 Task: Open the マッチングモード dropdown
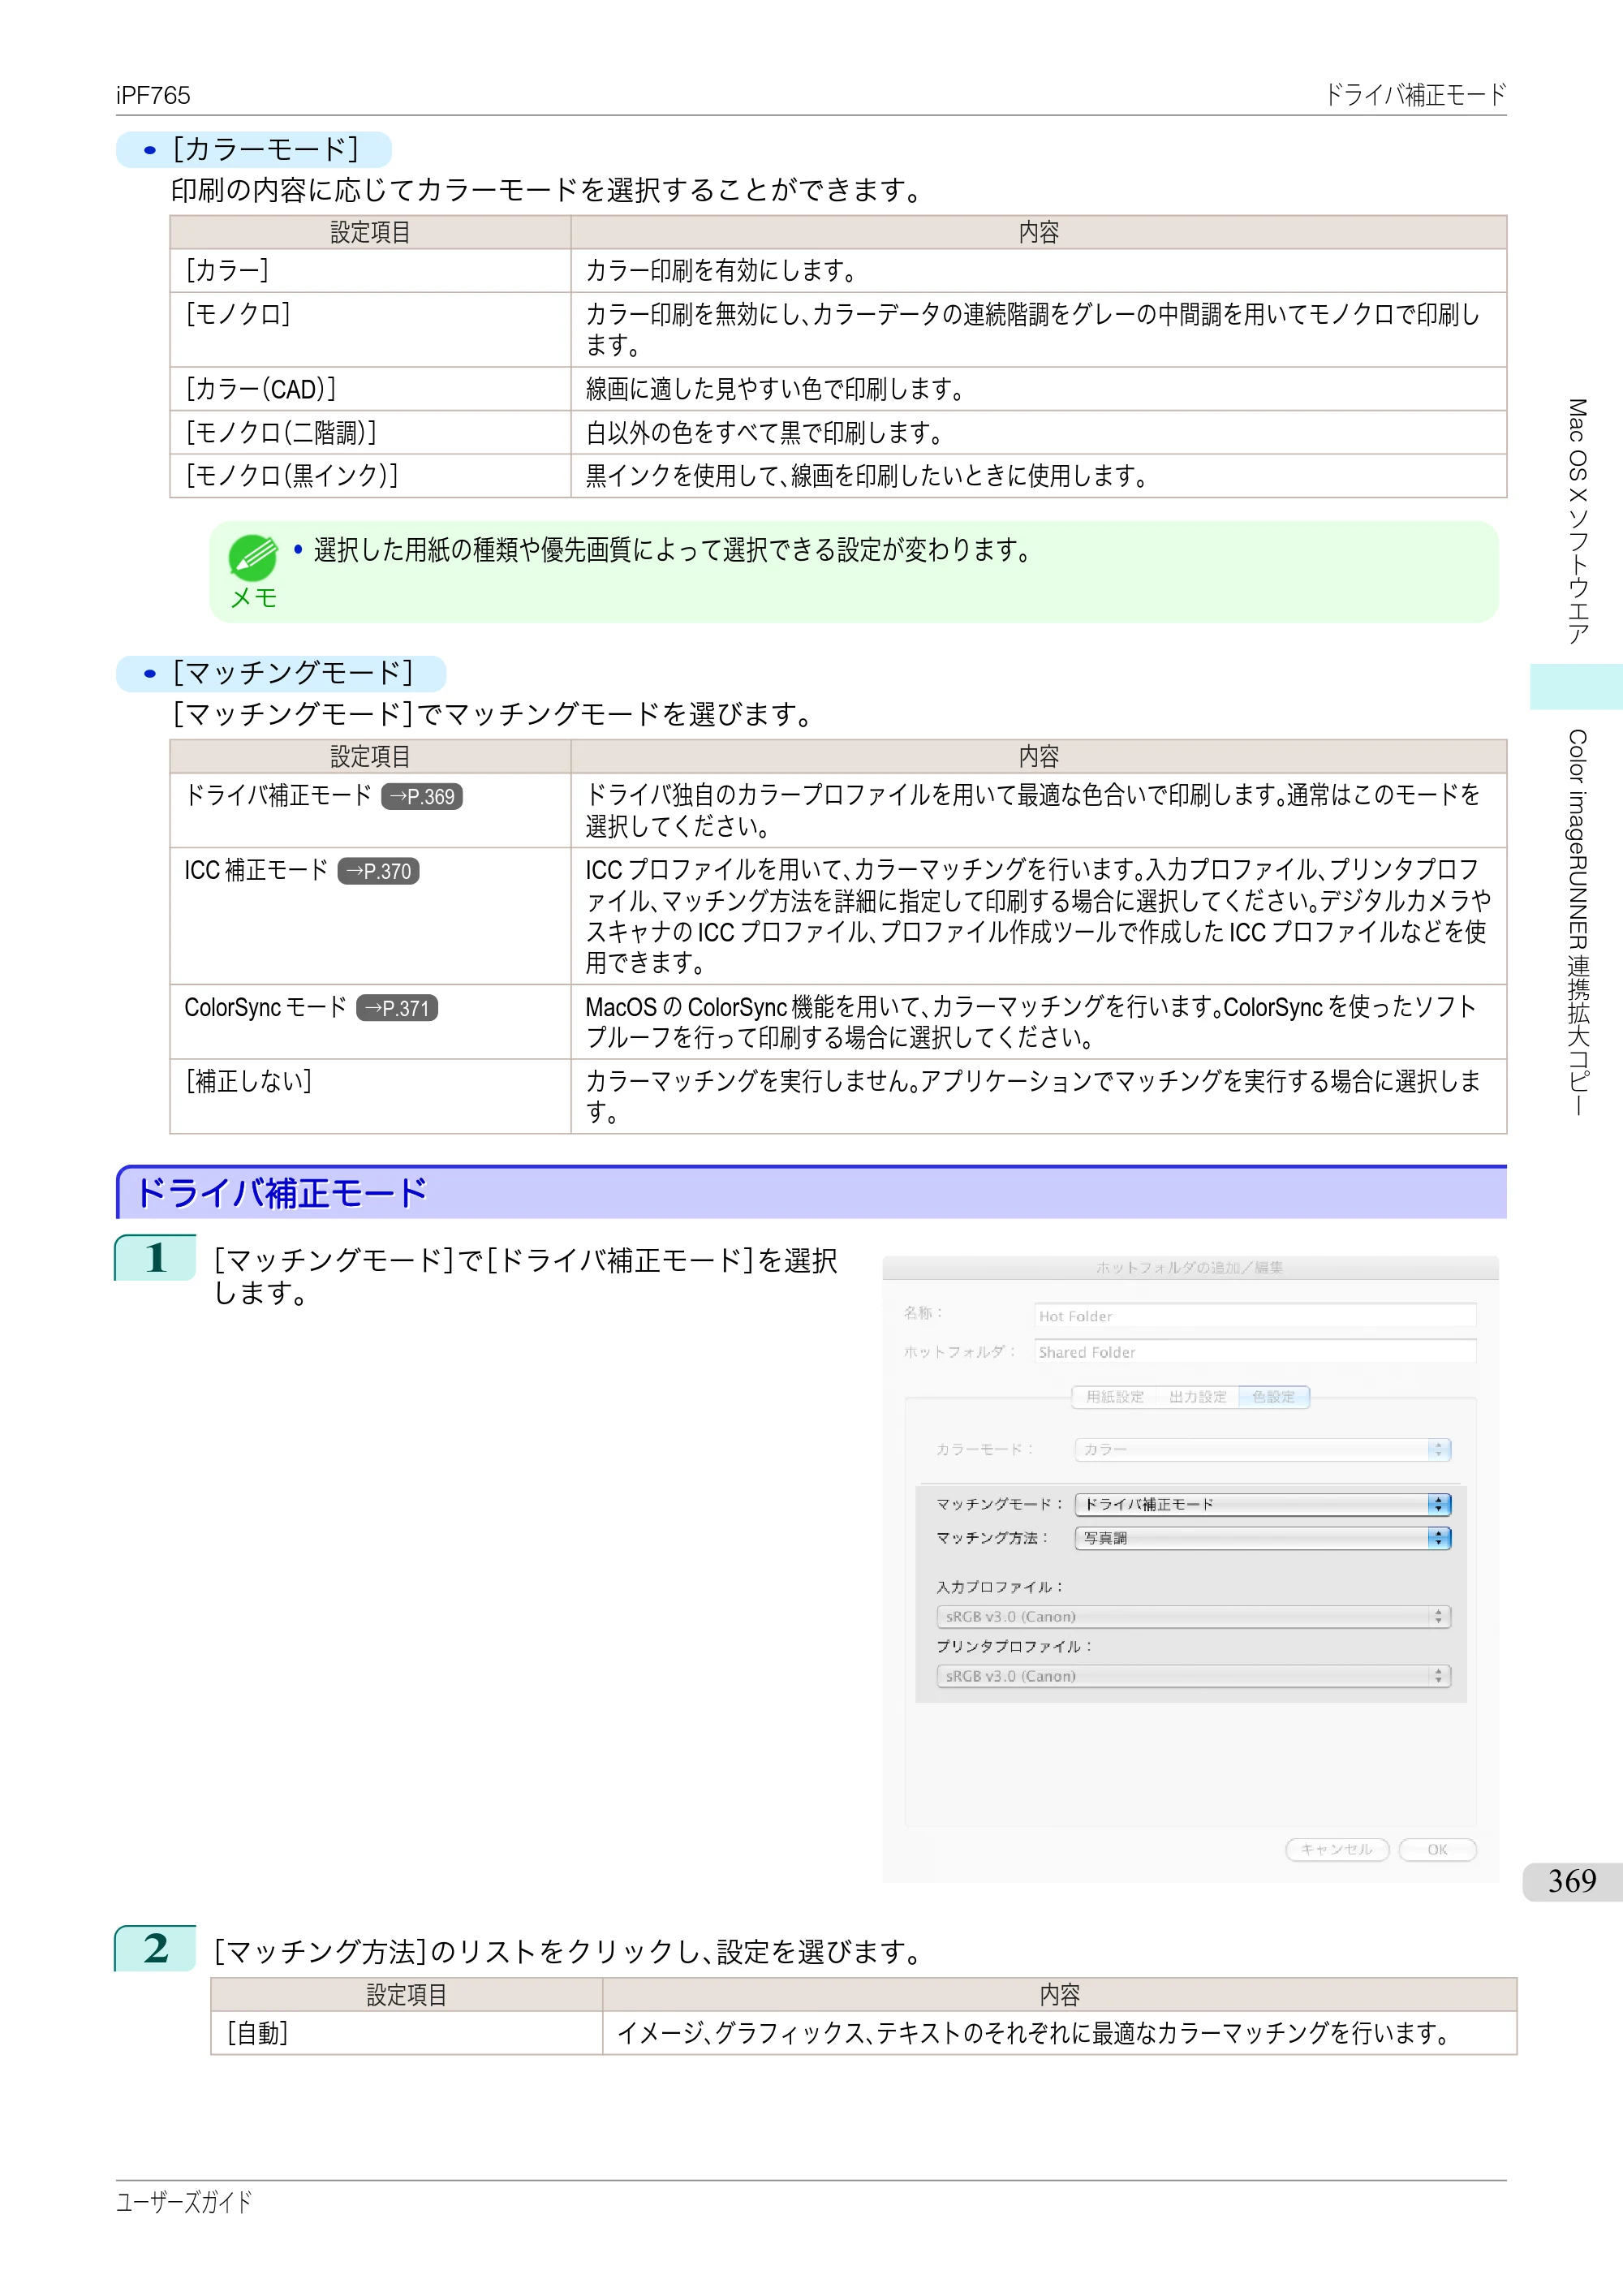click(1262, 1504)
